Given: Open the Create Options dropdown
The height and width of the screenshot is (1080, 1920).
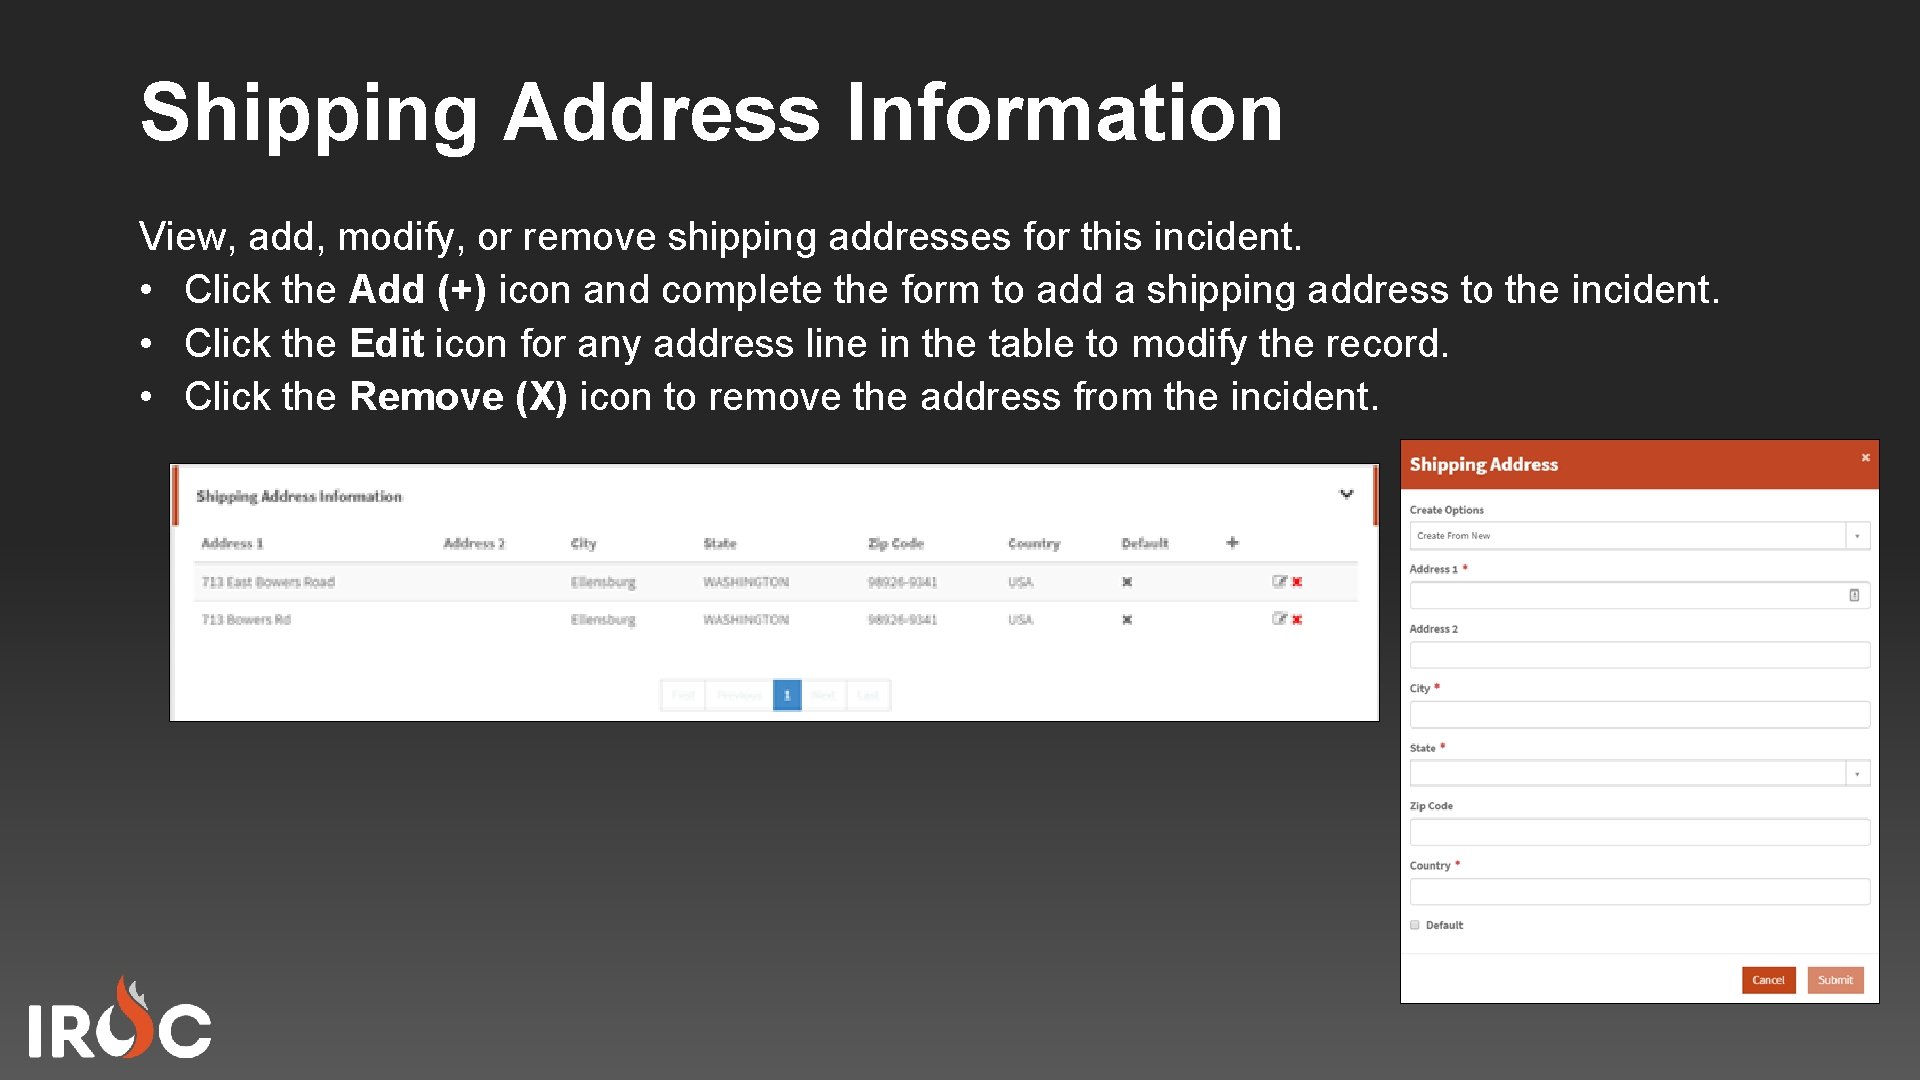Looking at the screenshot, I should pos(1857,535).
